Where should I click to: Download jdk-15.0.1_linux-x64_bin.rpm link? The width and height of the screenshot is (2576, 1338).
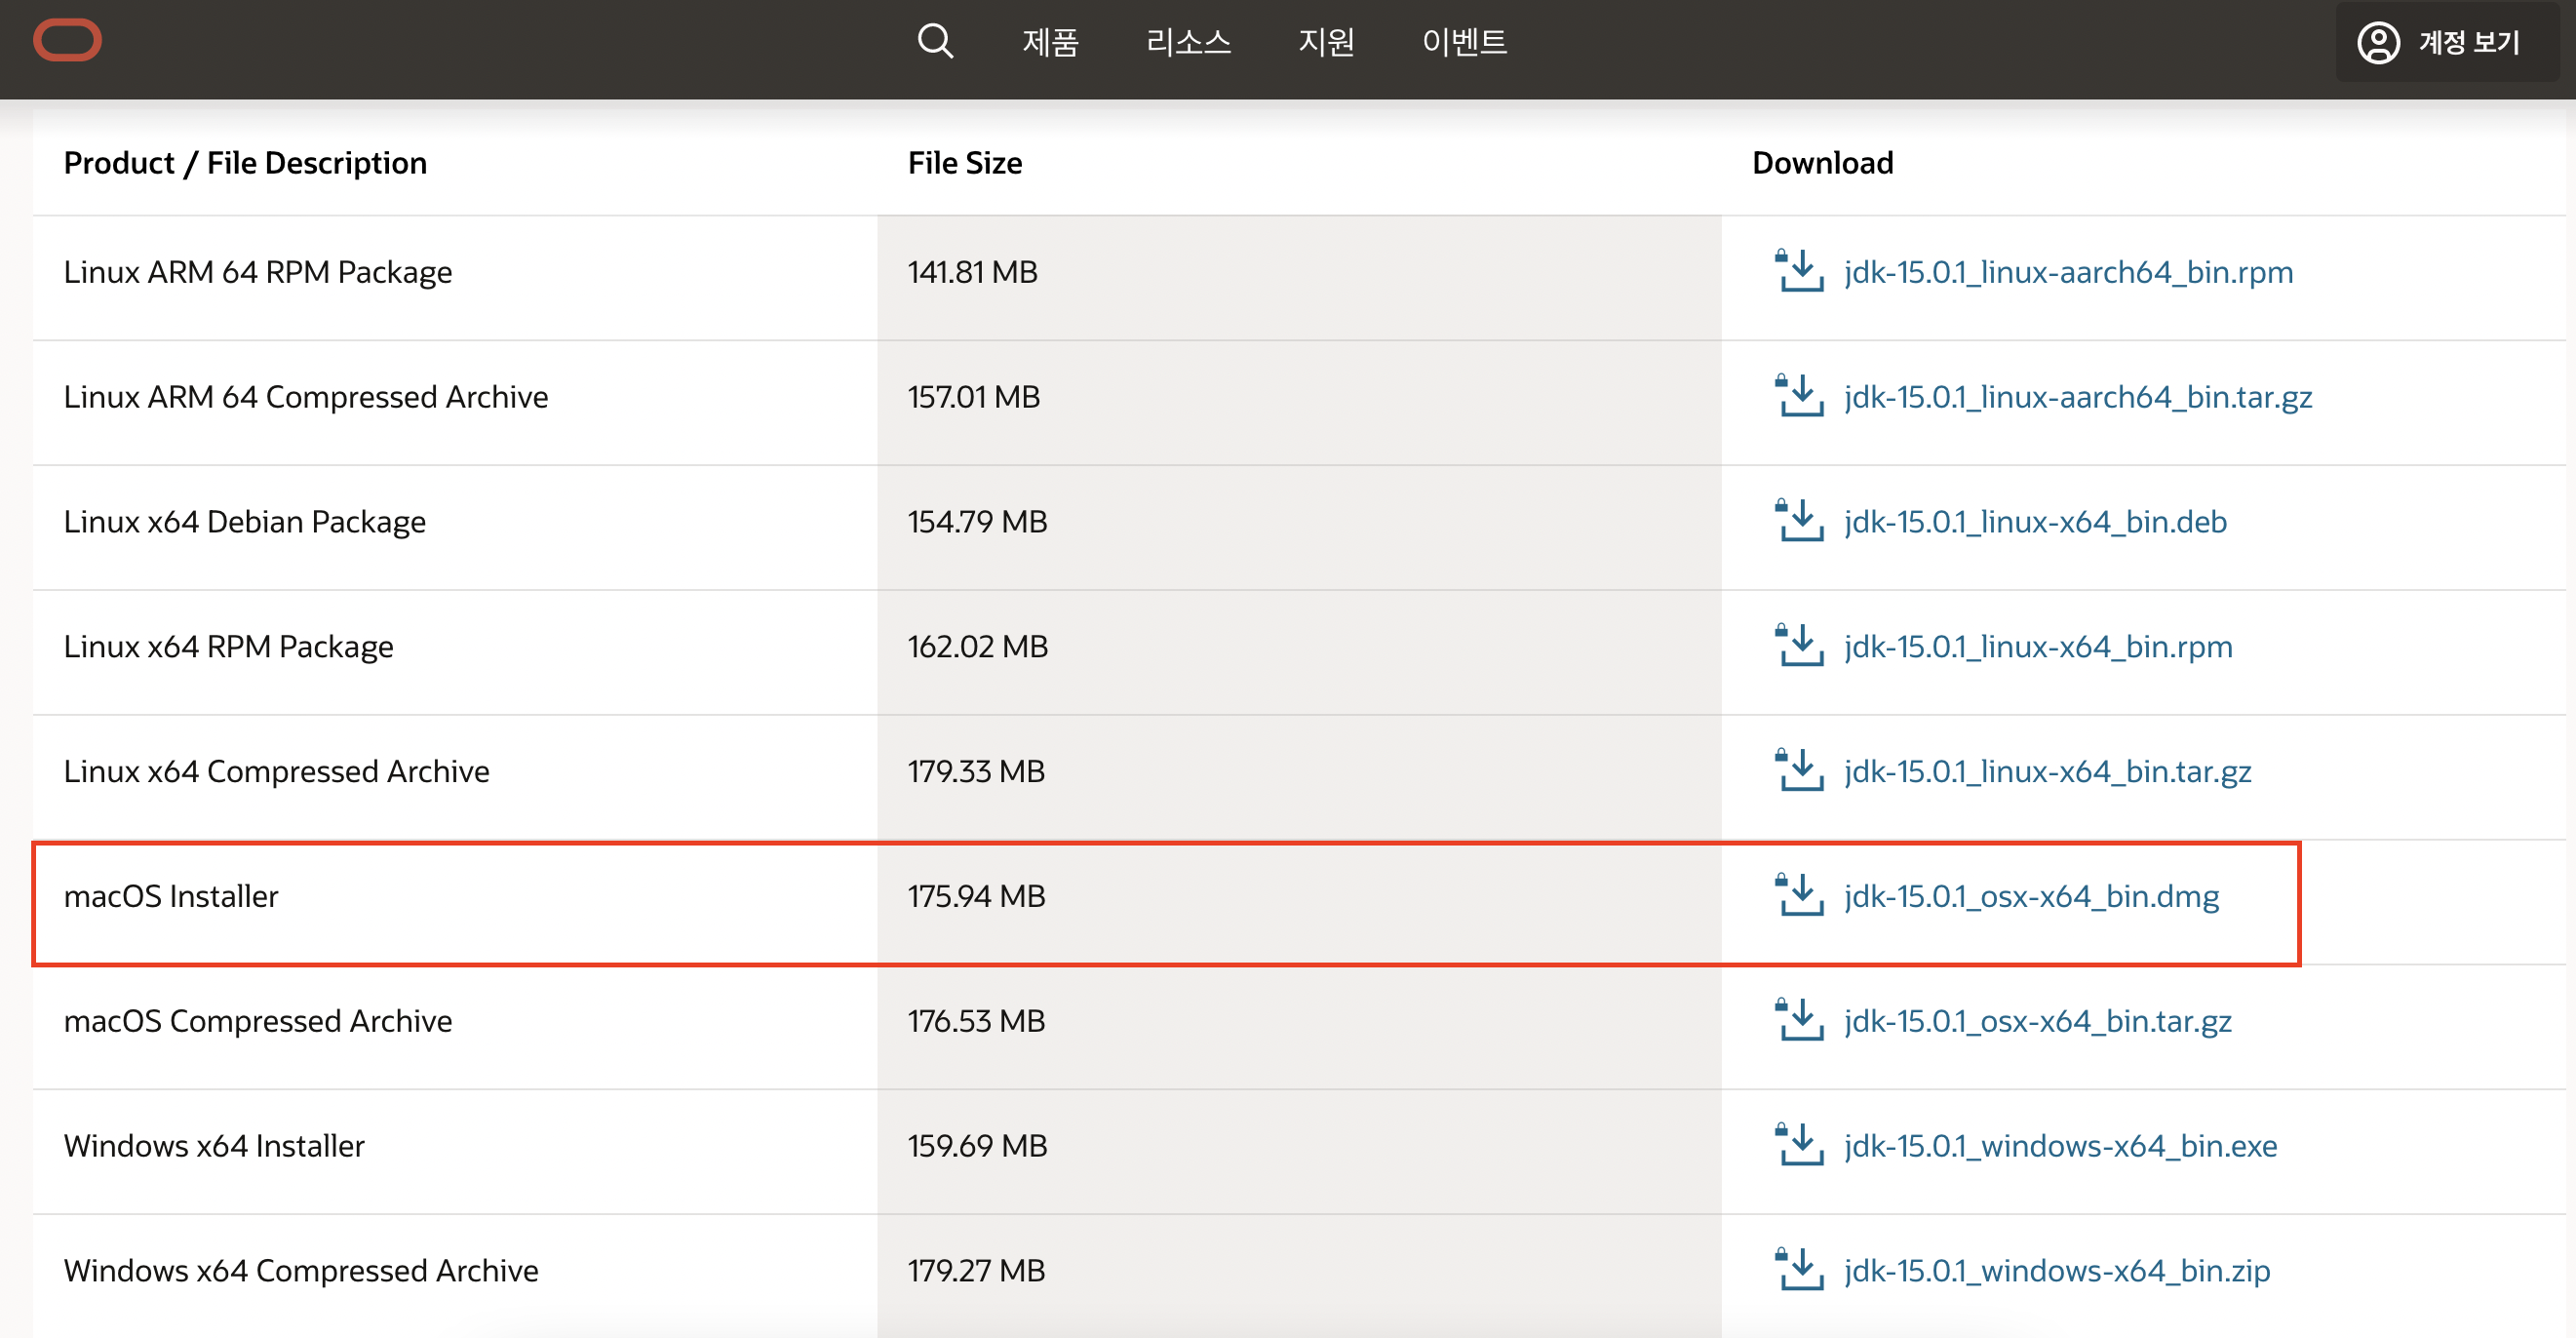[x=2037, y=646]
